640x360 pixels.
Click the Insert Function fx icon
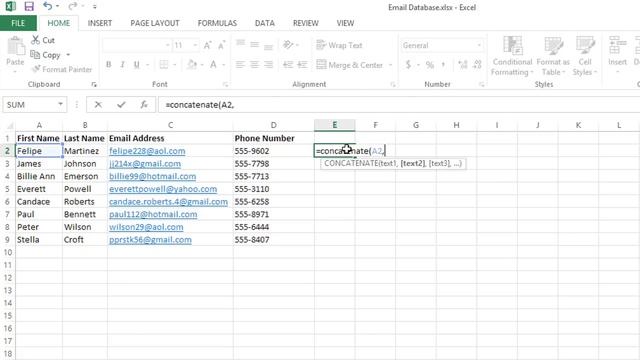pos(144,105)
